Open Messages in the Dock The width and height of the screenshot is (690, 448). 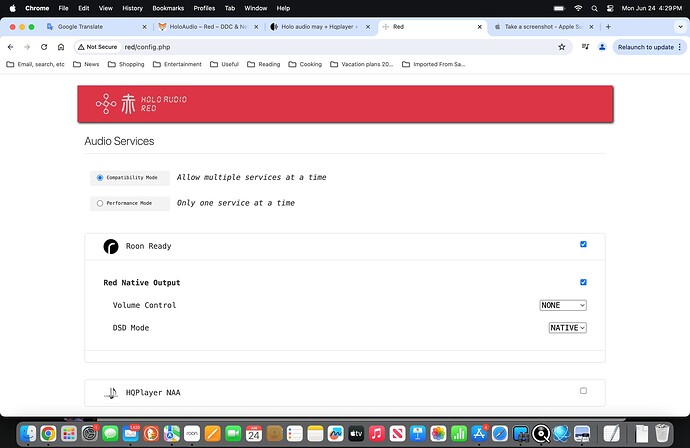tap(110, 433)
